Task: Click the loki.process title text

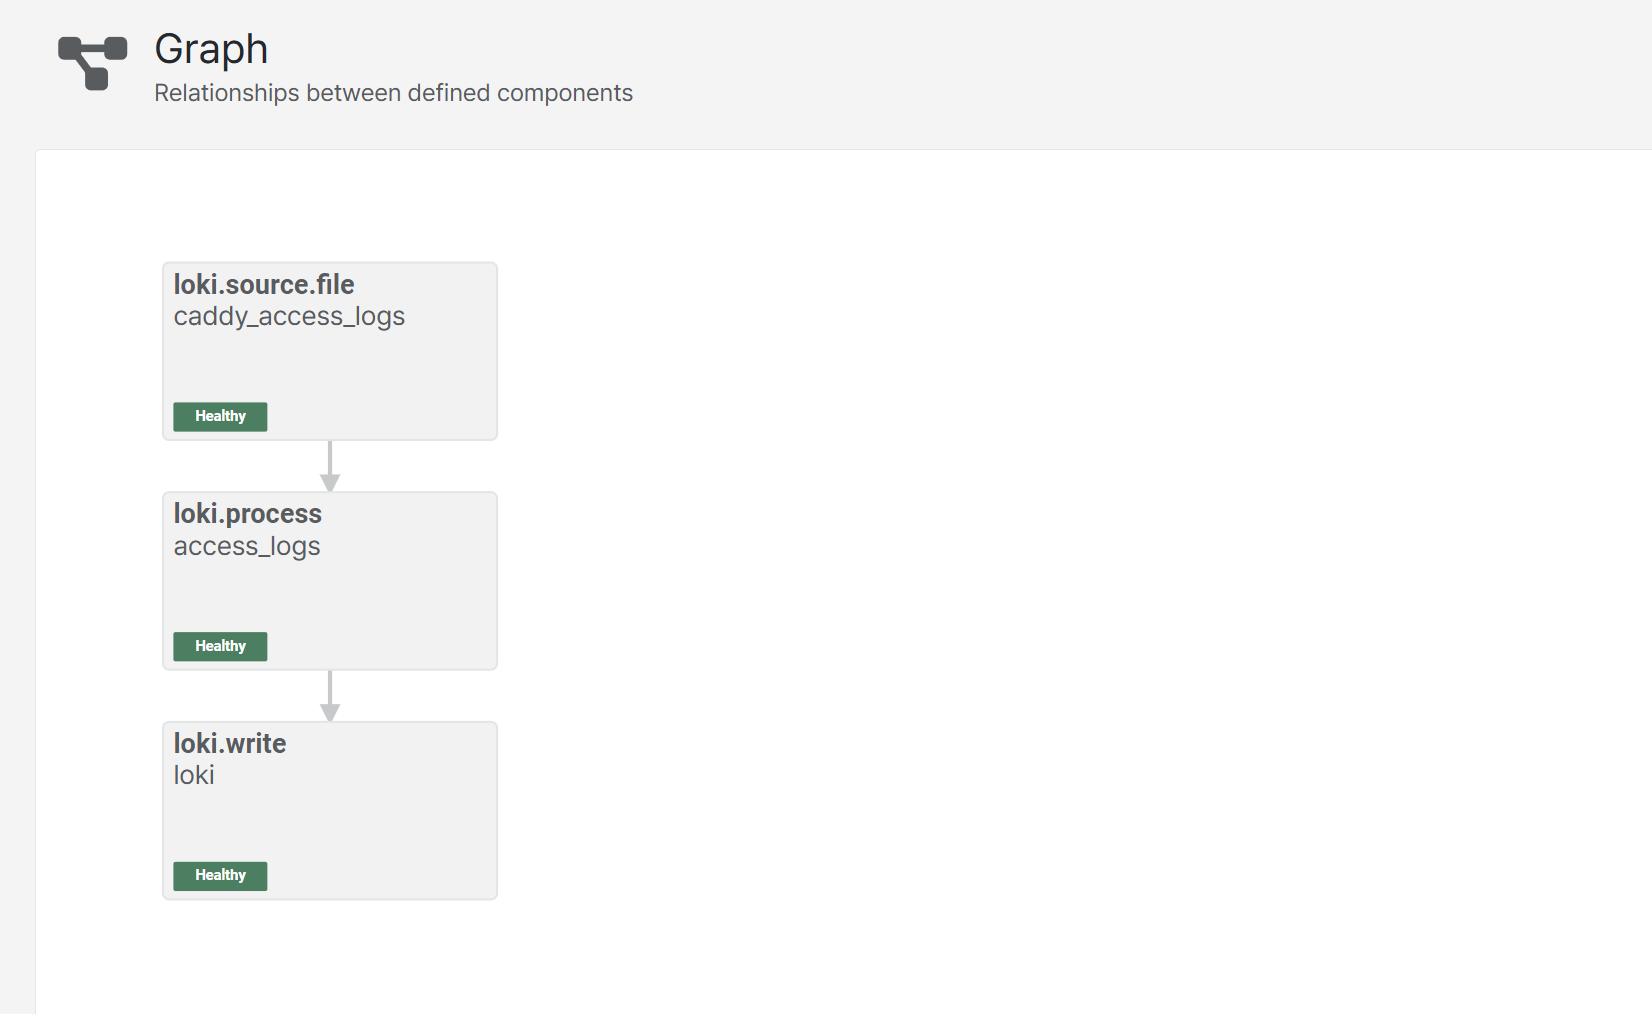Action: pos(248,514)
